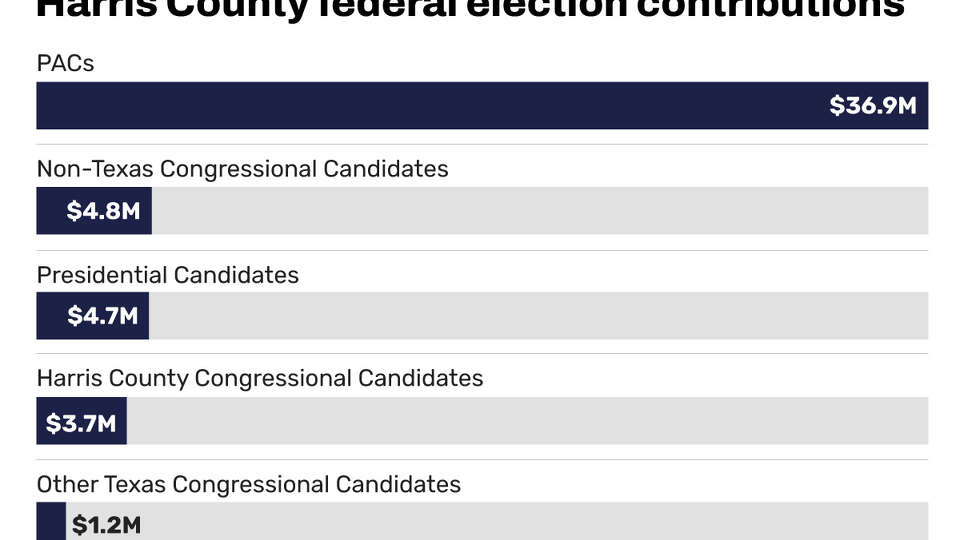The image size is (960, 540).
Task: Select the dark bar showing $3.7M
Action: tap(81, 421)
